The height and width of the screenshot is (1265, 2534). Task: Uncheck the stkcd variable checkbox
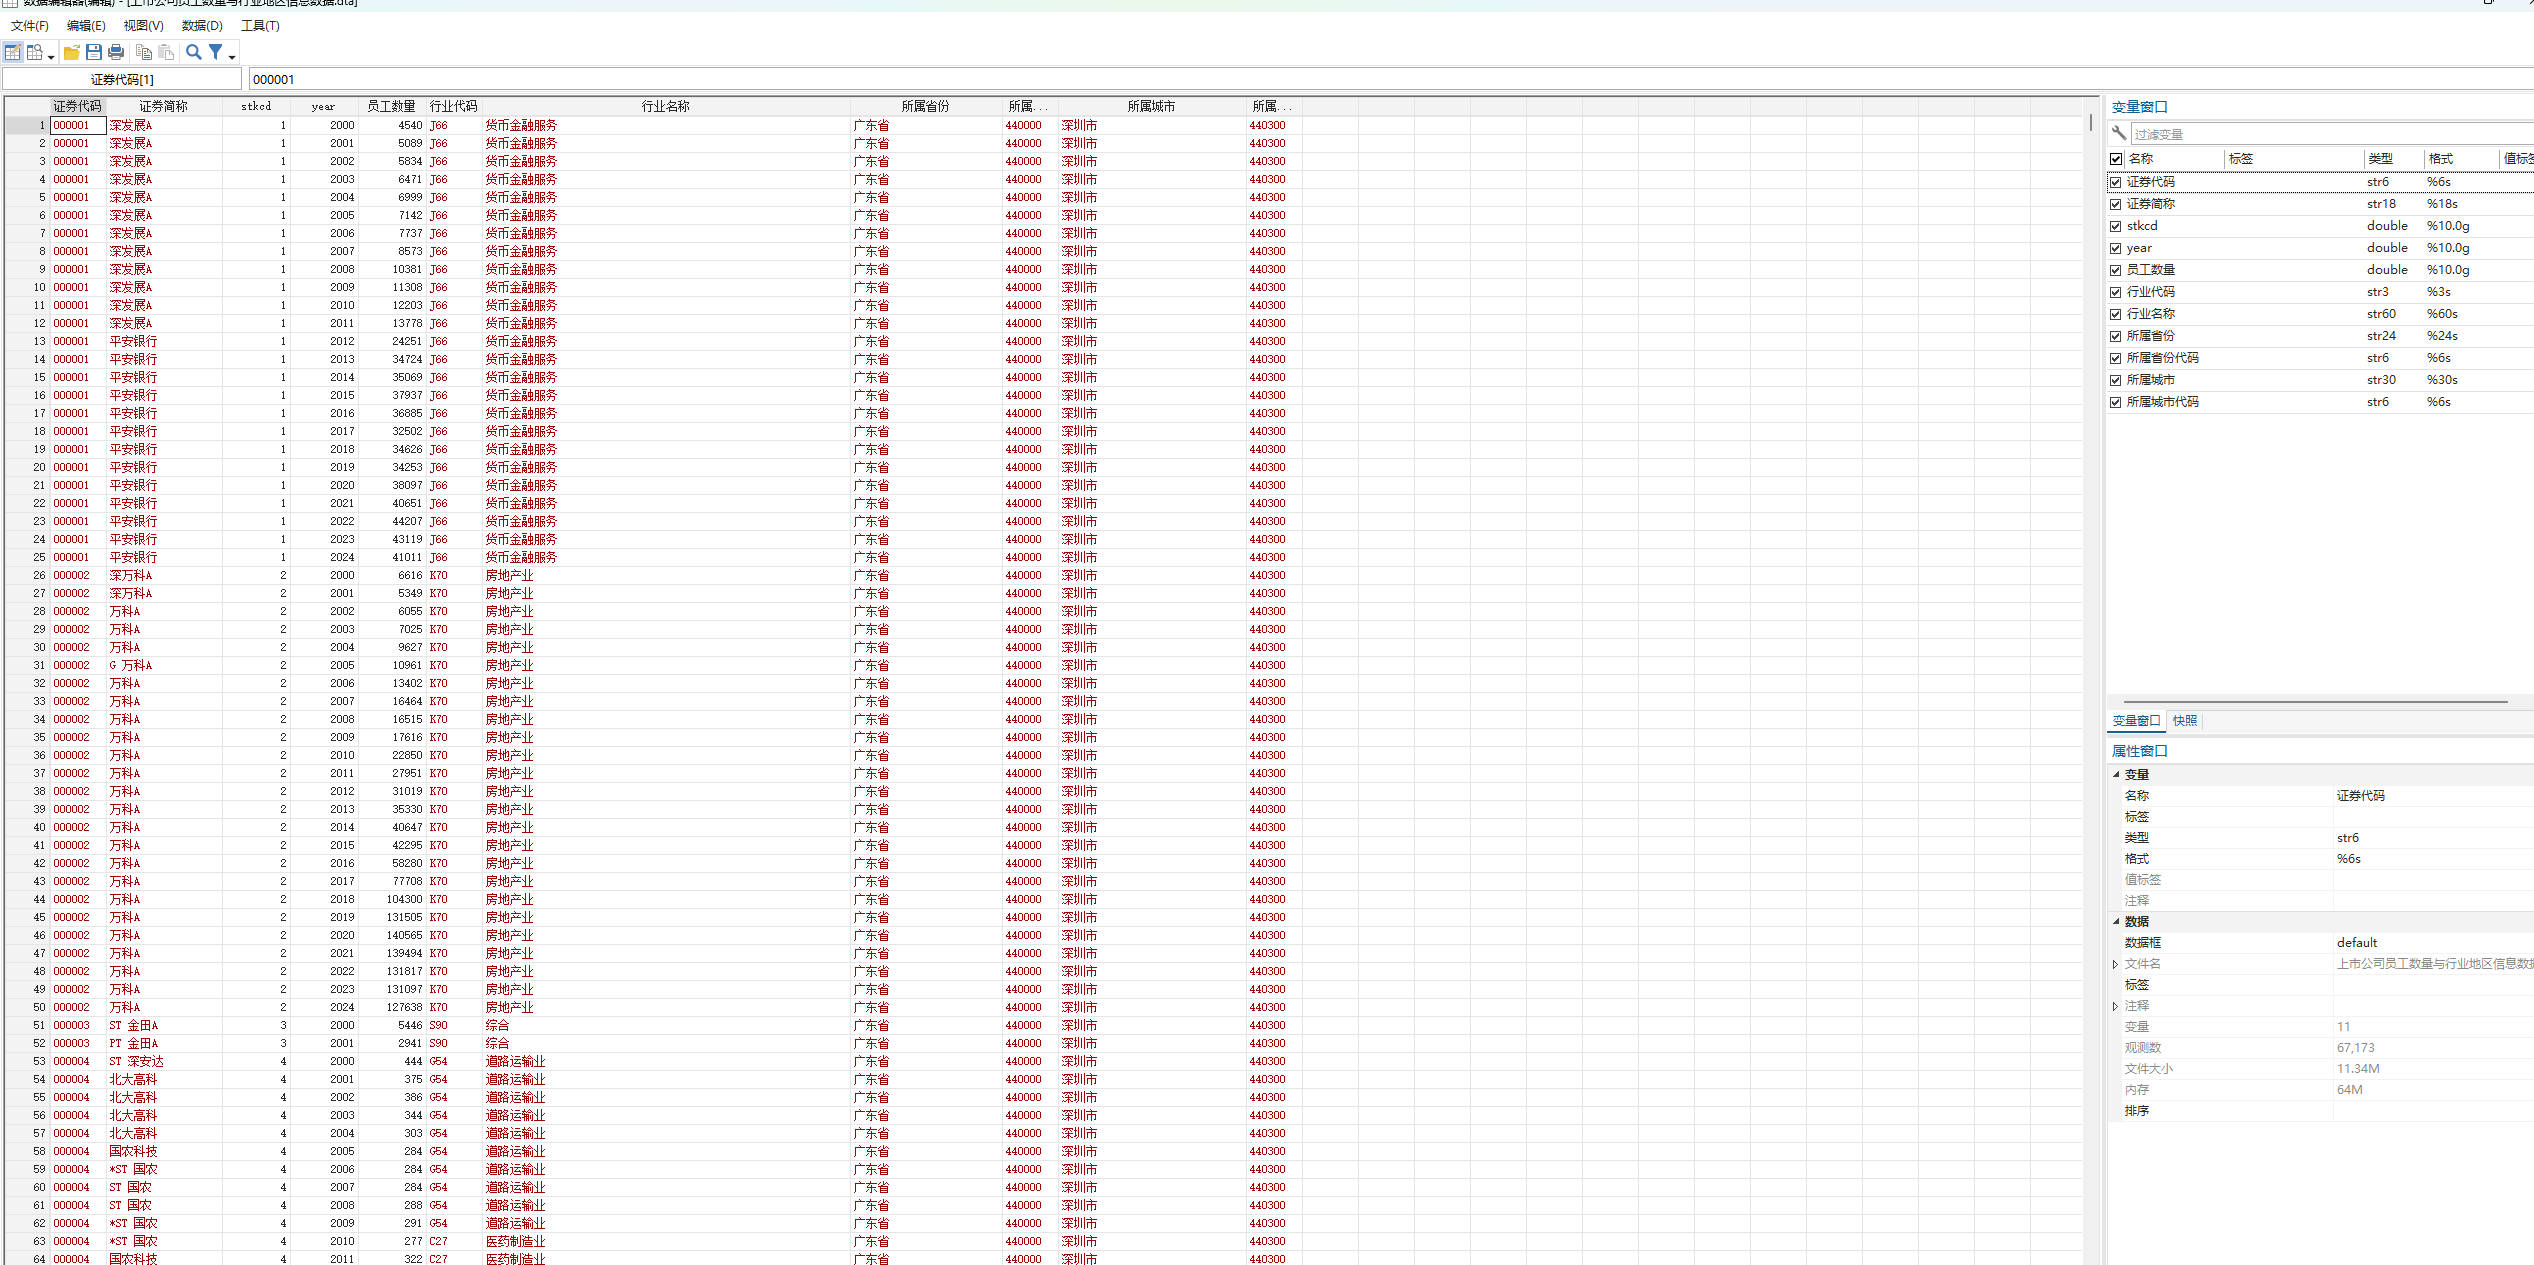click(2116, 226)
